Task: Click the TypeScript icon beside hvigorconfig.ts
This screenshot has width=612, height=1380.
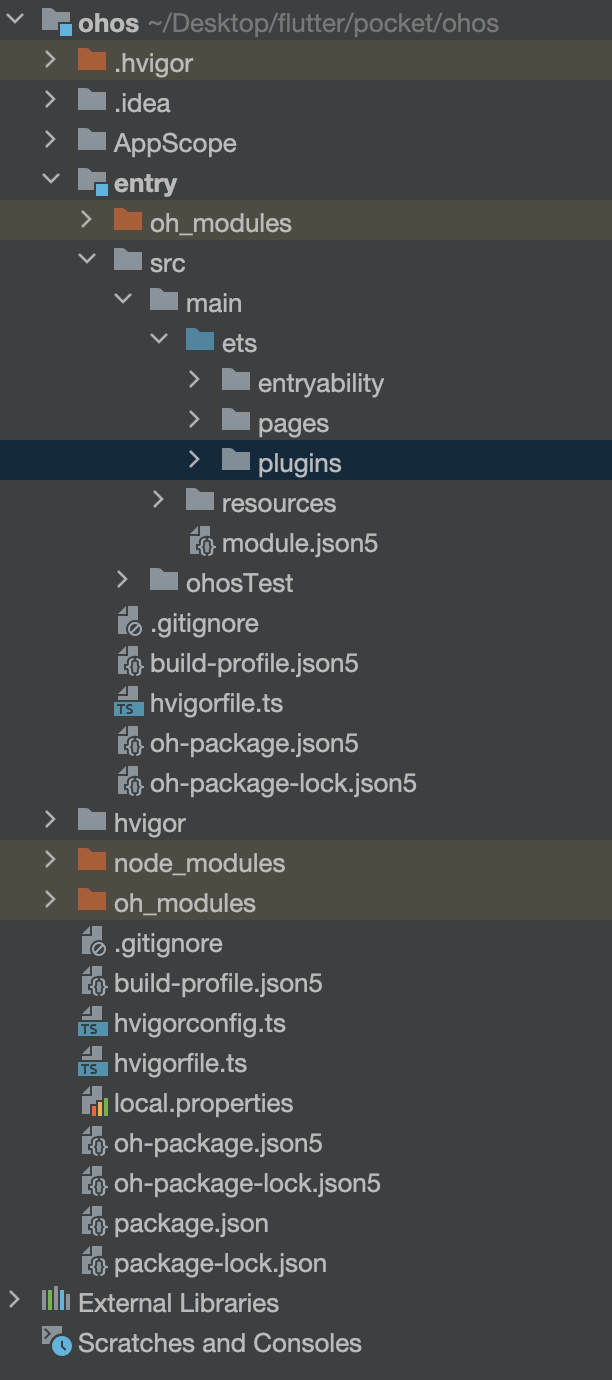Action: click(x=93, y=1023)
